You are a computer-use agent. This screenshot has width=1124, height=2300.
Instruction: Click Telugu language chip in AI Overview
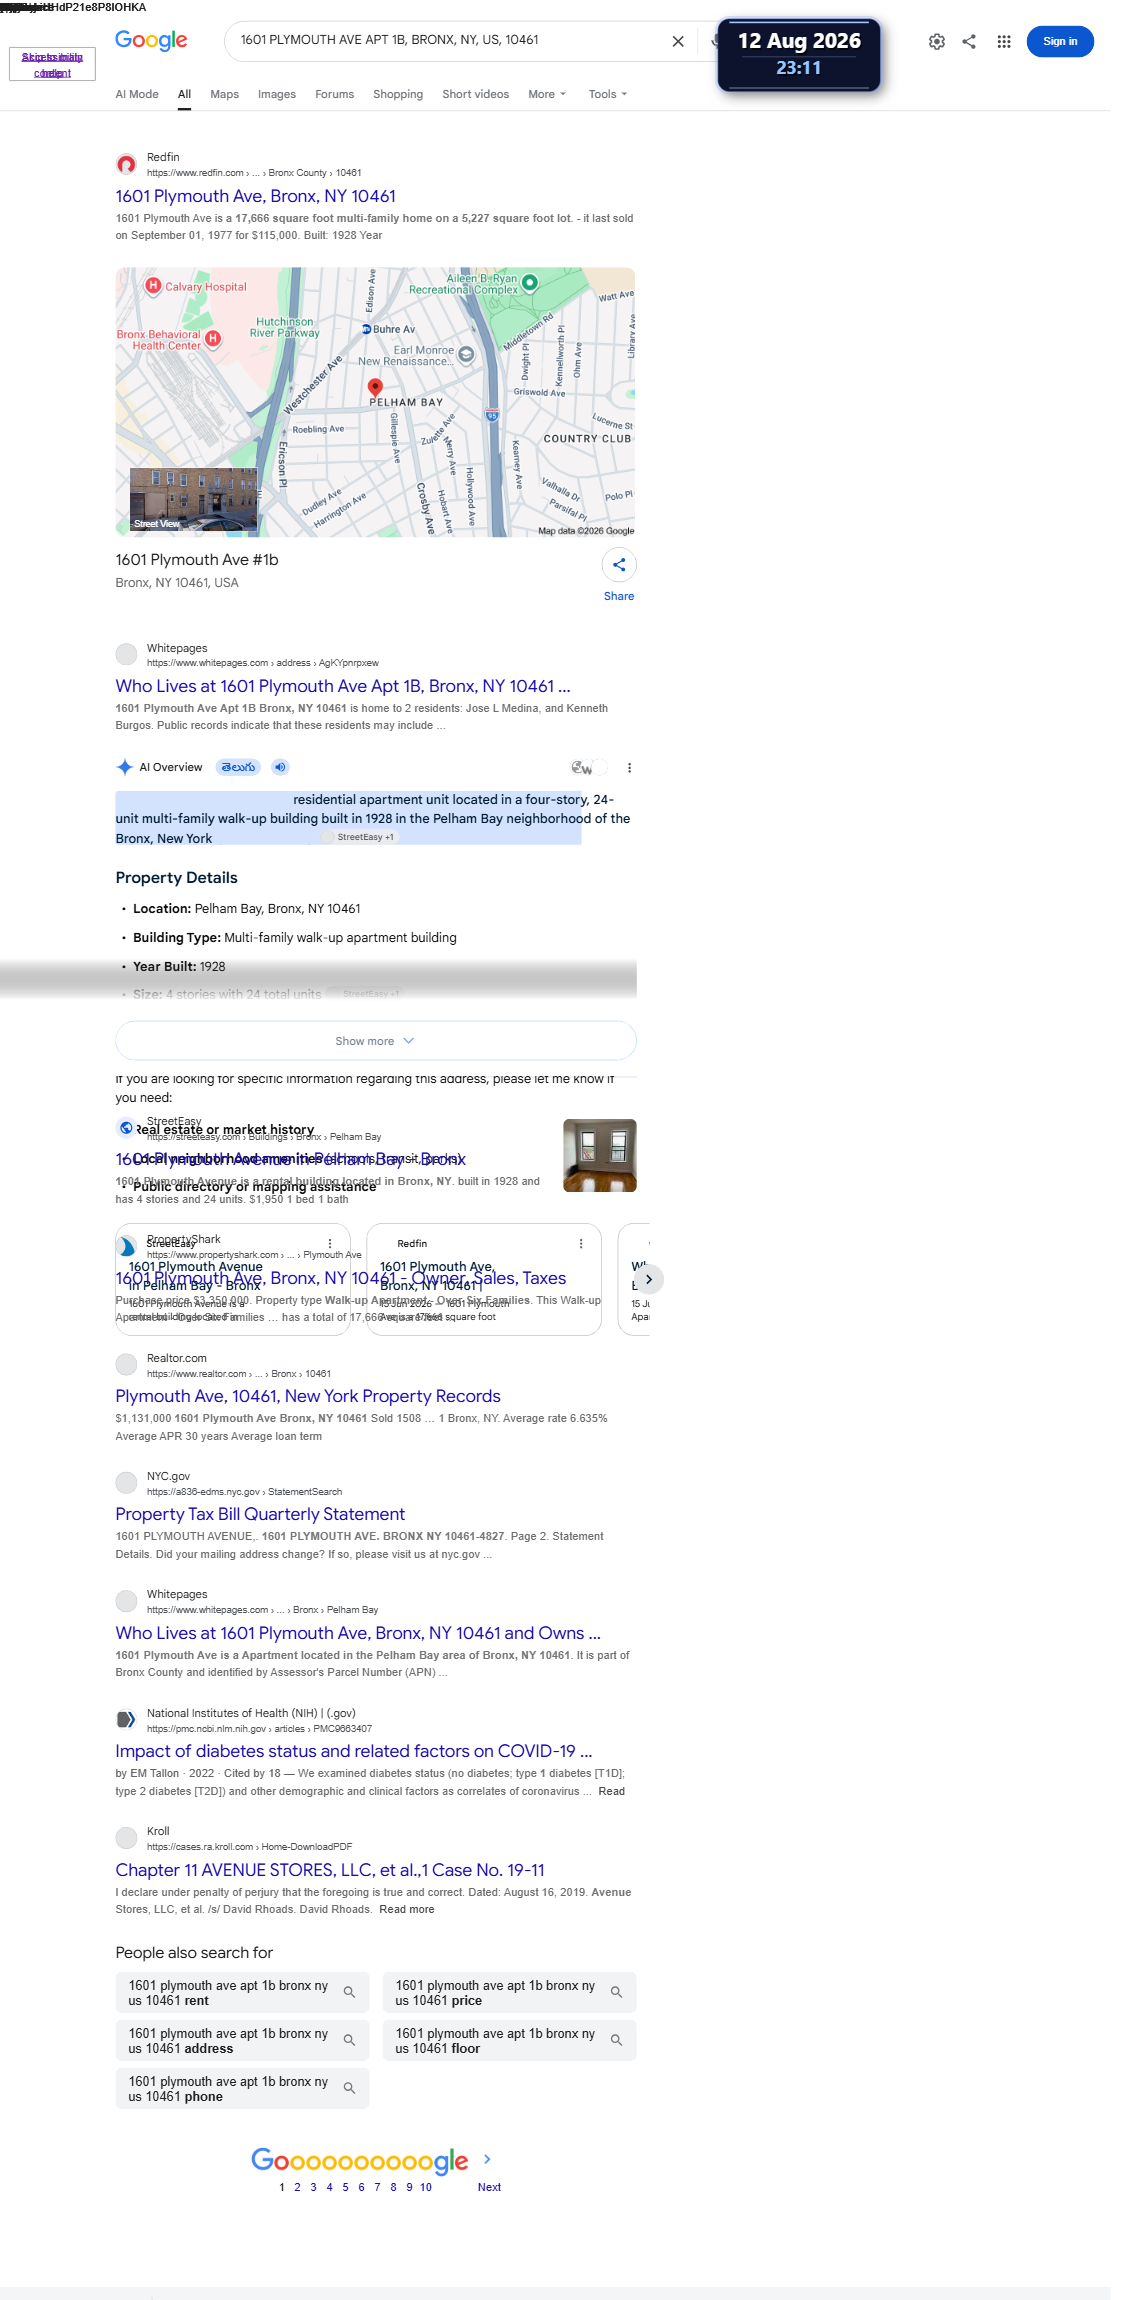[x=239, y=767]
